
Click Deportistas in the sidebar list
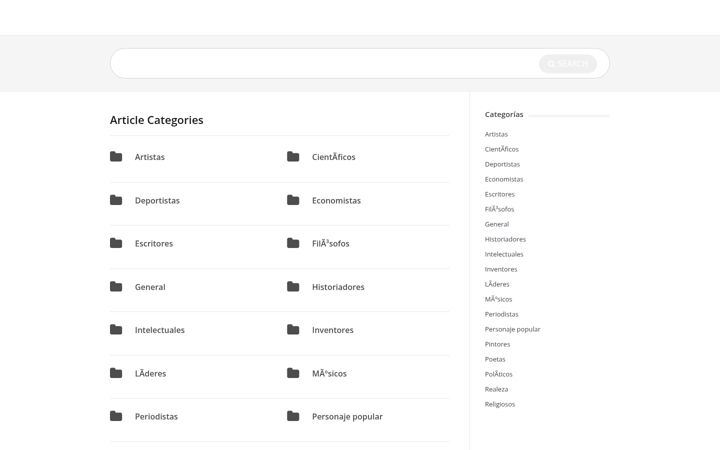tap(502, 164)
